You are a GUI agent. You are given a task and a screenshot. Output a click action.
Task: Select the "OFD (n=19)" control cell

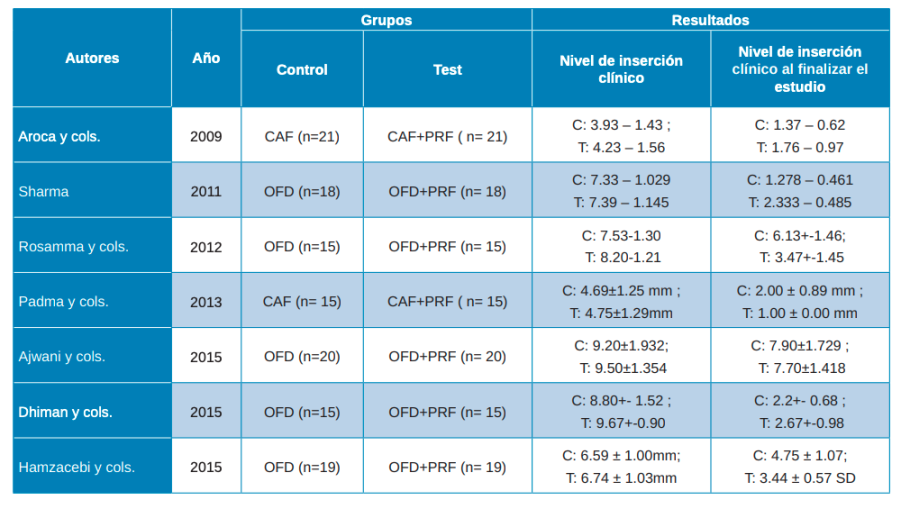302,467
